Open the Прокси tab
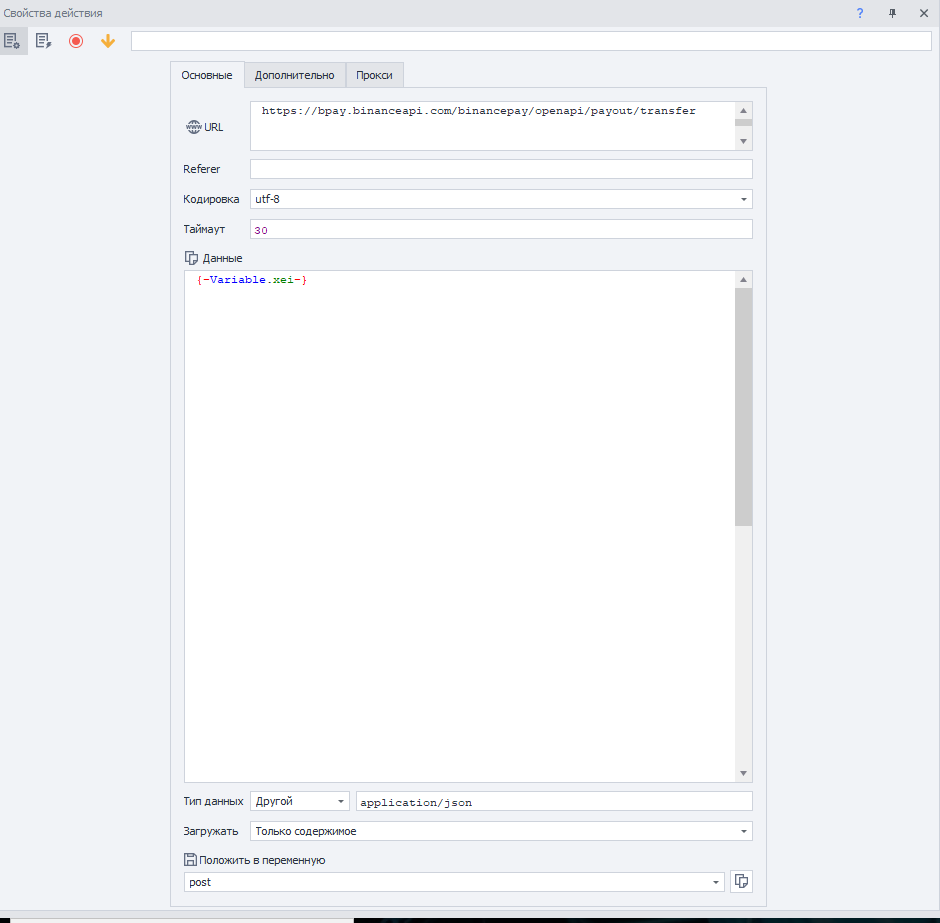Image resolution: width=940 pixels, height=923 pixels. [x=374, y=75]
